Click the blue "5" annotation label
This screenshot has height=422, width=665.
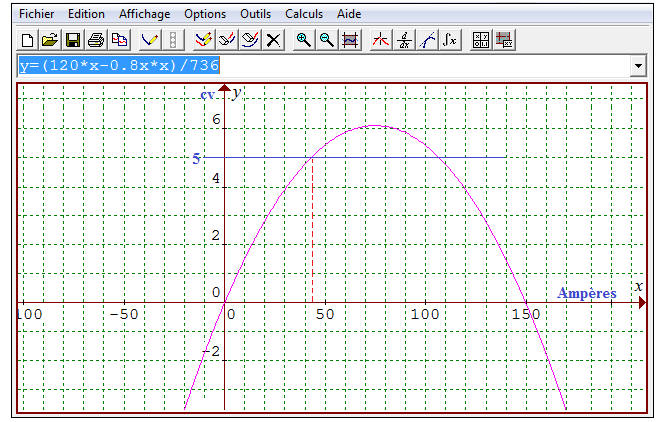196,158
